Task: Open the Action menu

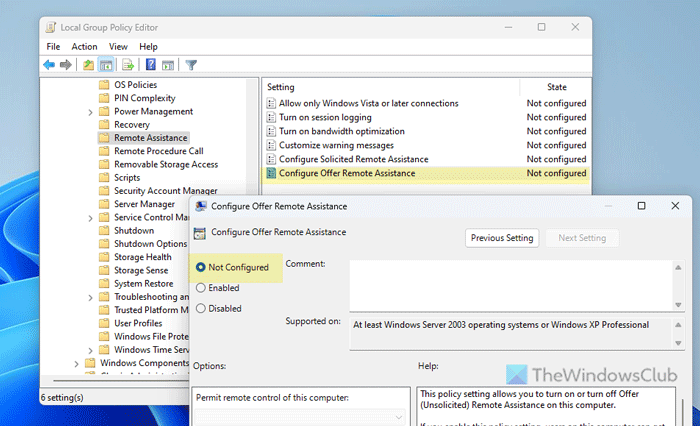Action: 84,46
